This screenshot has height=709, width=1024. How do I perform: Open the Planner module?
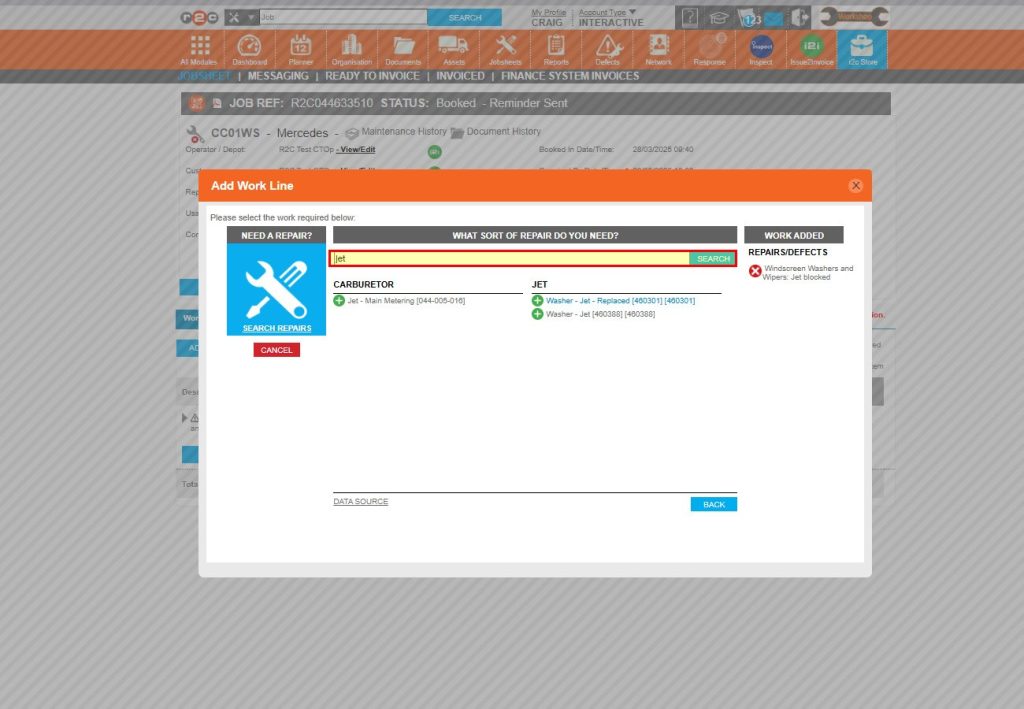tap(301, 47)
